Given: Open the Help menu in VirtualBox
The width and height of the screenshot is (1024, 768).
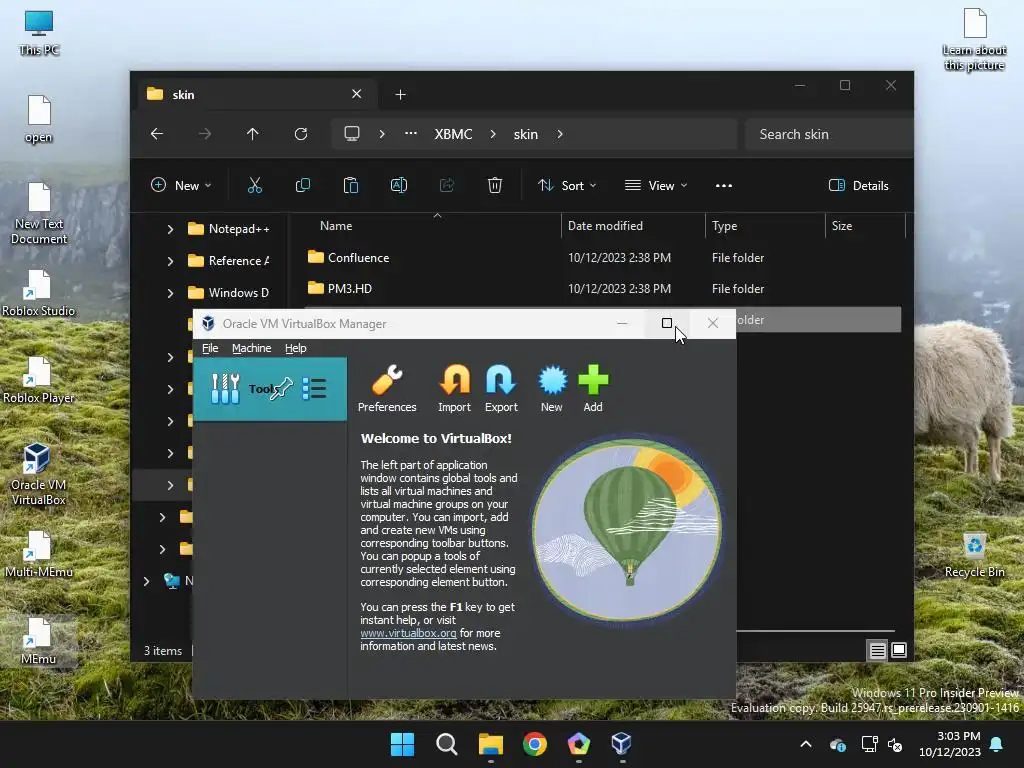Looking at the screenshot, I should tap(295, 348).
